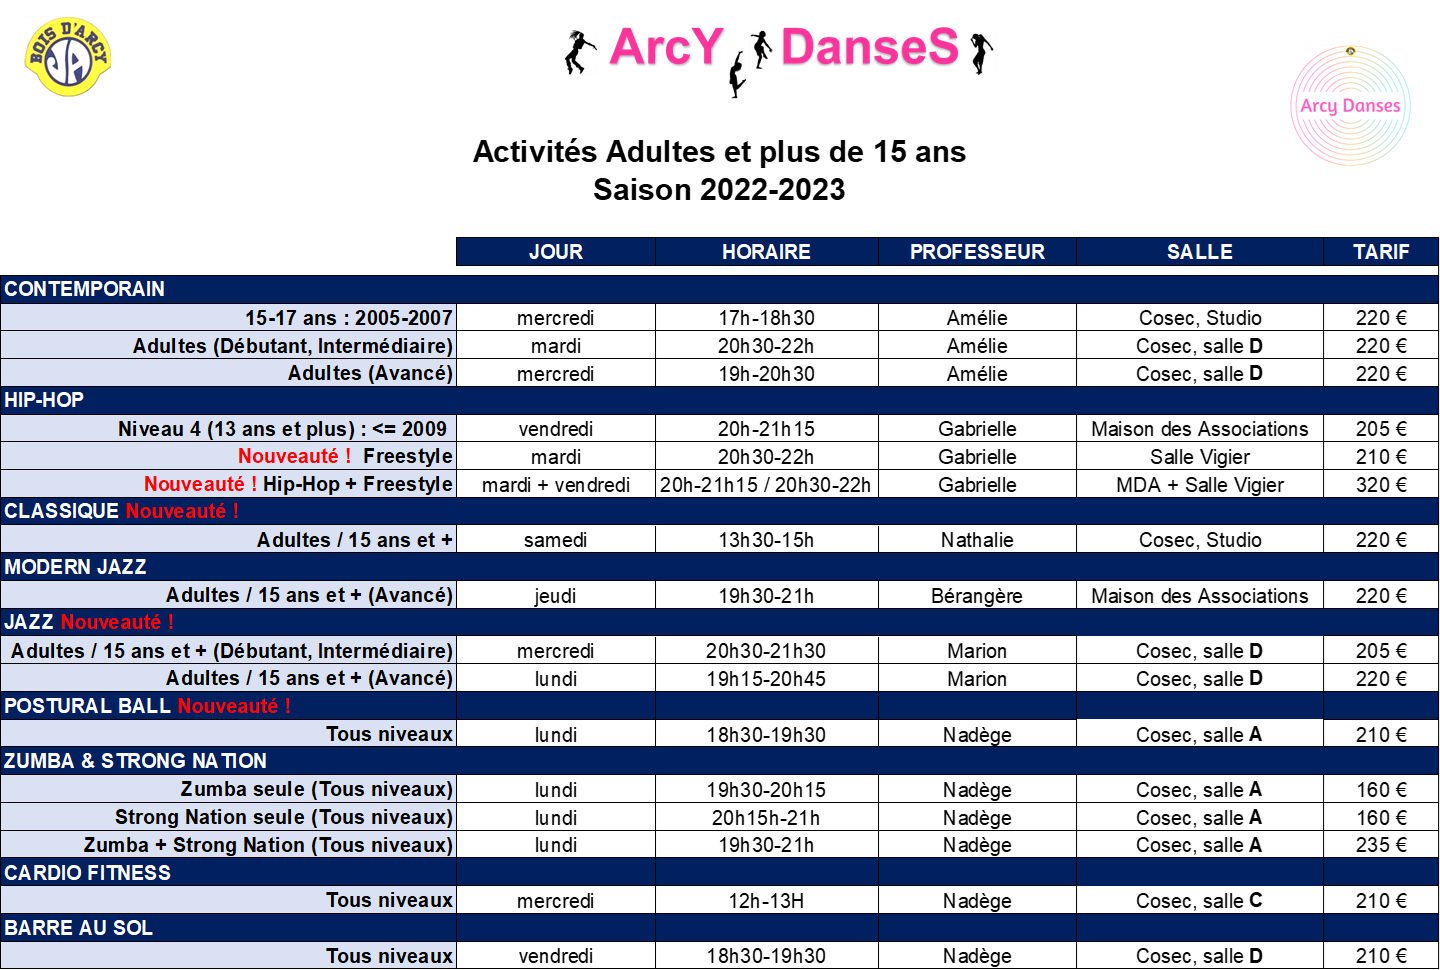Click the circular Arcy Danses logo
This screenshot has height=970, width=1440.
pyautogui.click(x=1350, y=105)
